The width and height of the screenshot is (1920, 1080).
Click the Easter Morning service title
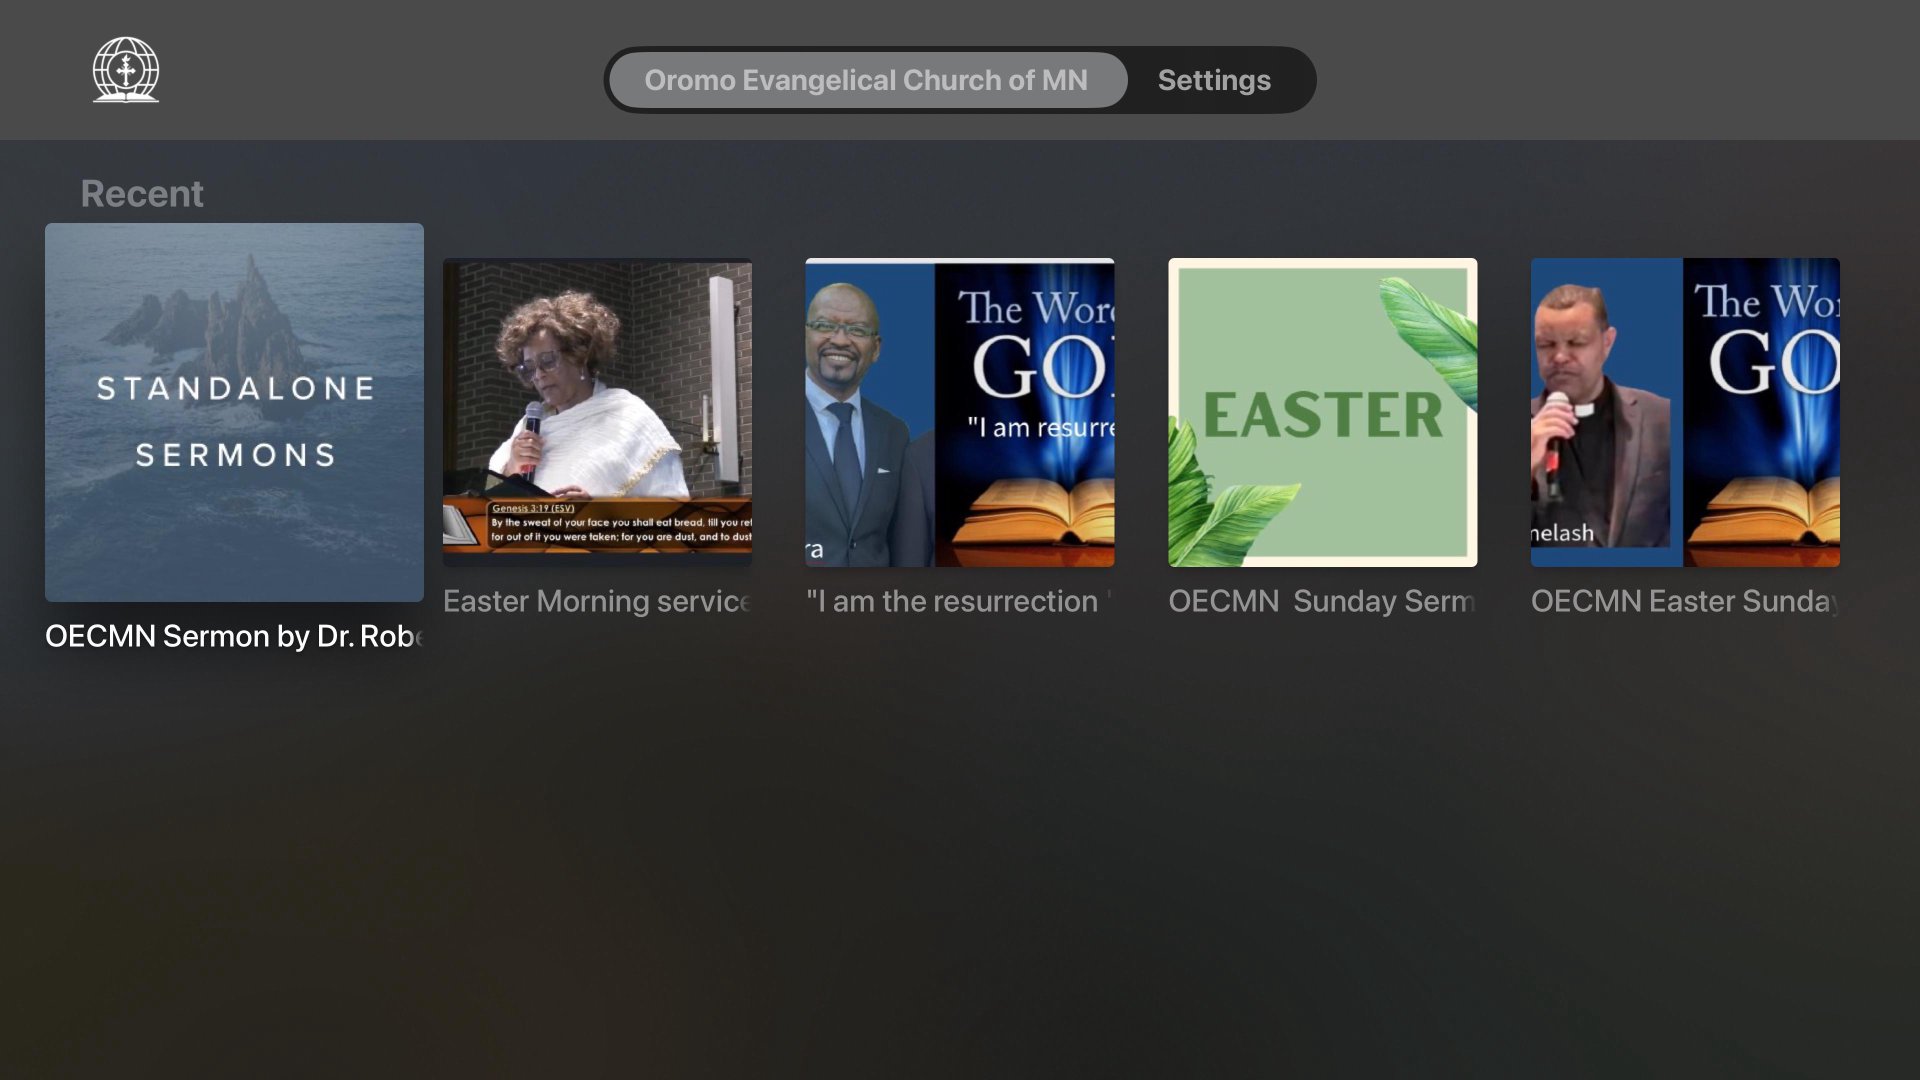coord(597,601)
